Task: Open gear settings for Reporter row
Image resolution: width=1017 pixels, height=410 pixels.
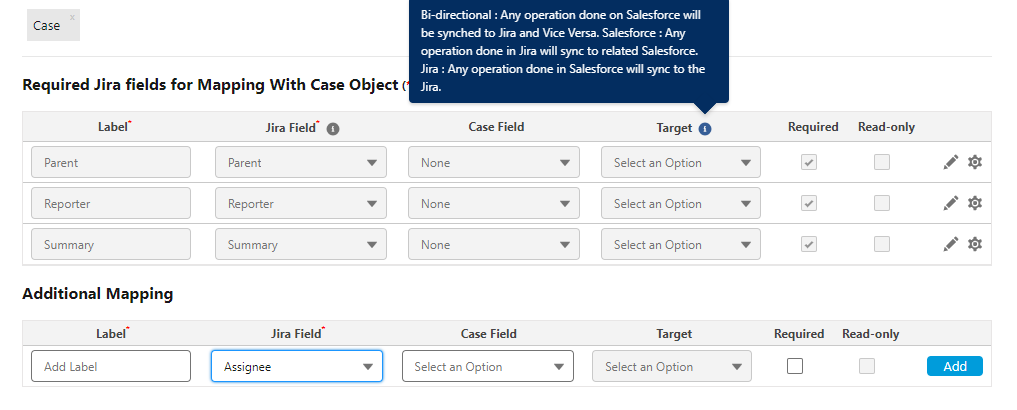Action: point(974,203)
